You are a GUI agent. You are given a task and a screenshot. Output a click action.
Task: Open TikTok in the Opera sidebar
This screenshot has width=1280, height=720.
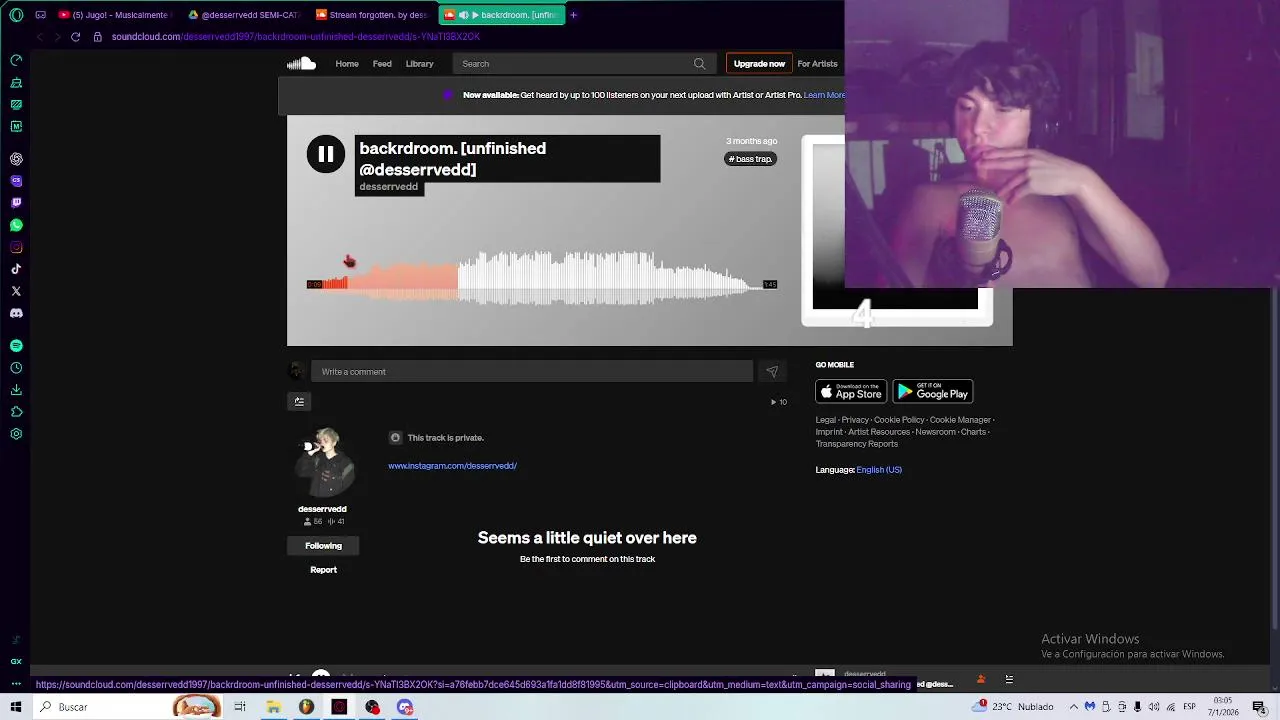(16, 269)
